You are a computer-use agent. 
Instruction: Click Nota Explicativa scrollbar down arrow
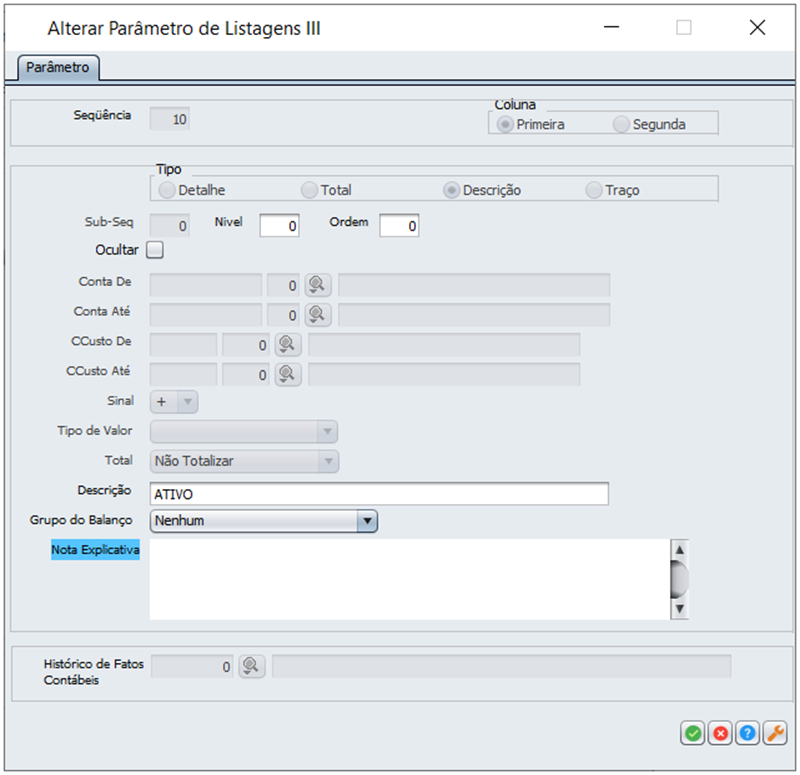[x=680, y=608]
